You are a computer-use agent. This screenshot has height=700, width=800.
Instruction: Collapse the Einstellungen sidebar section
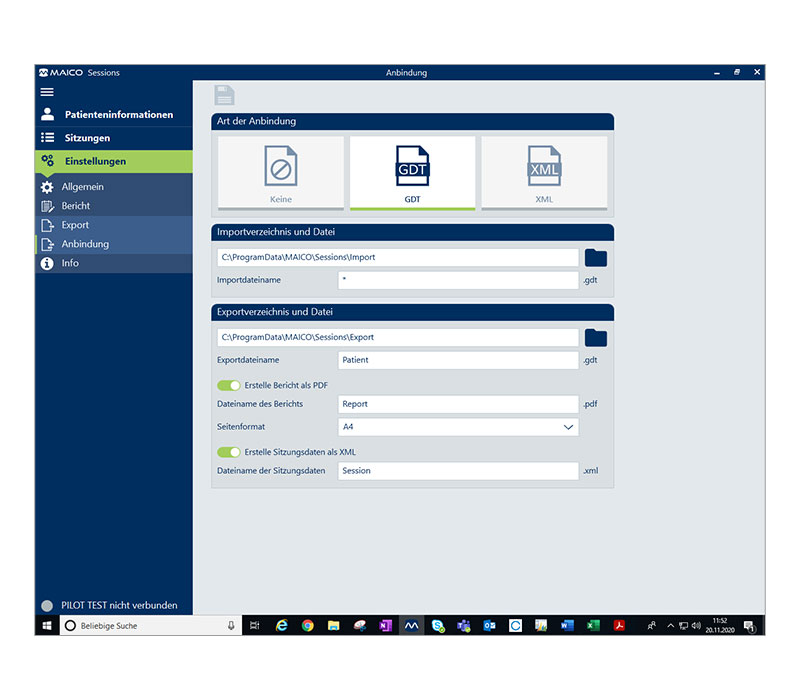tap(95, 161)
